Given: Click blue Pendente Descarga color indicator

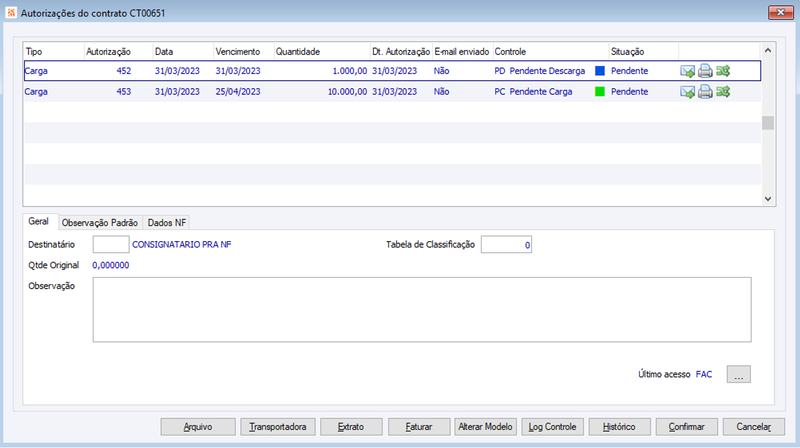Looking at the screenshot, I should click(x=600, y=71).
